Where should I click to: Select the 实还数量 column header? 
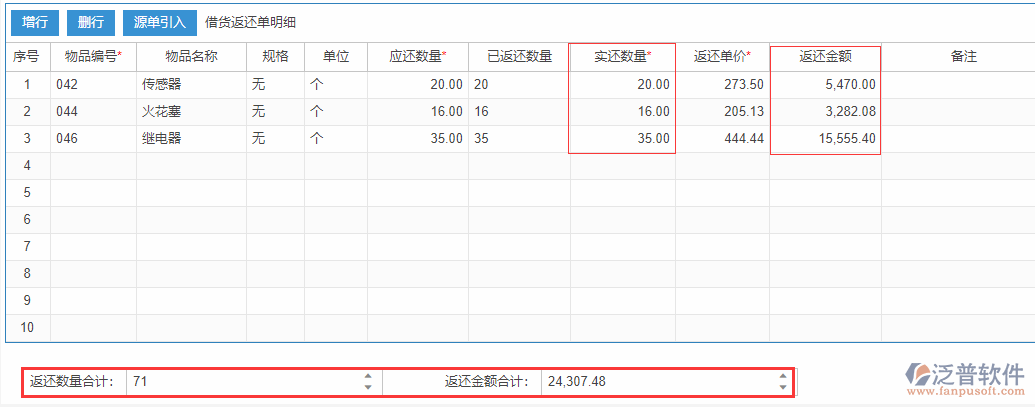tap(622, 57)
